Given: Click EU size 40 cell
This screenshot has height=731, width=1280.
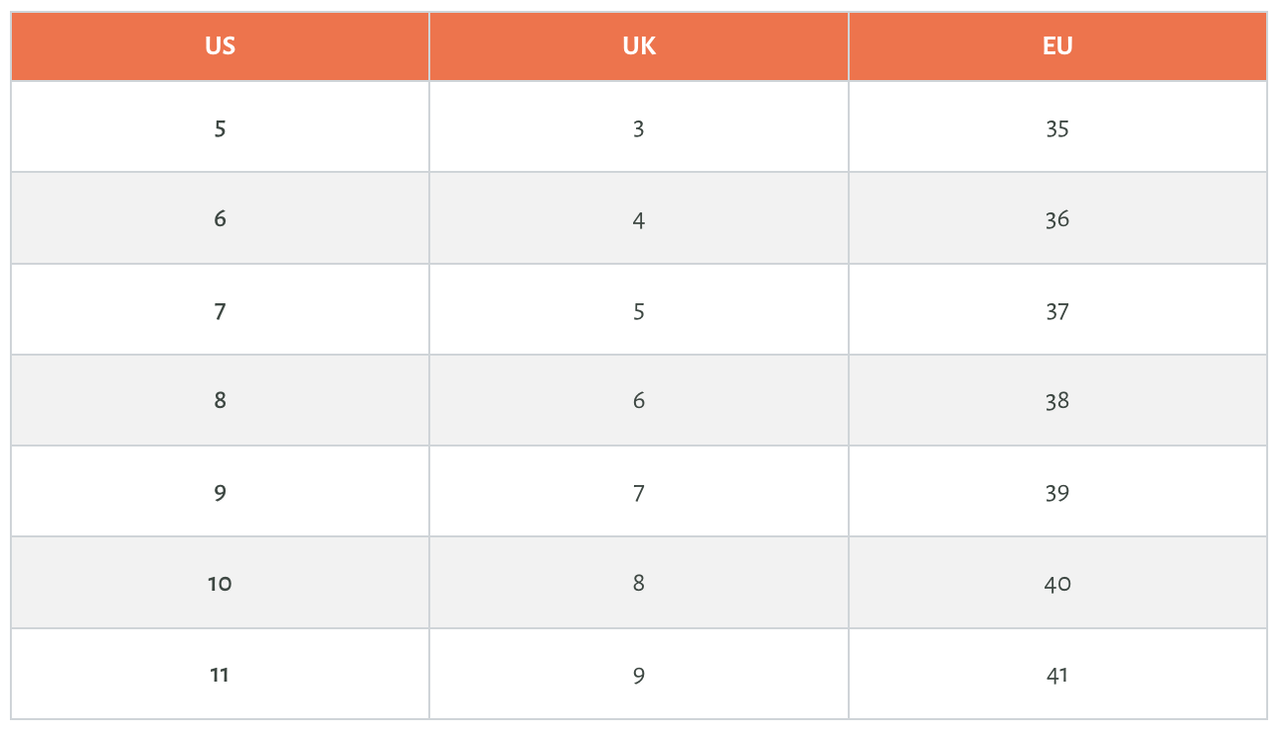Looking at the screenshot, I should (1058, 583).
